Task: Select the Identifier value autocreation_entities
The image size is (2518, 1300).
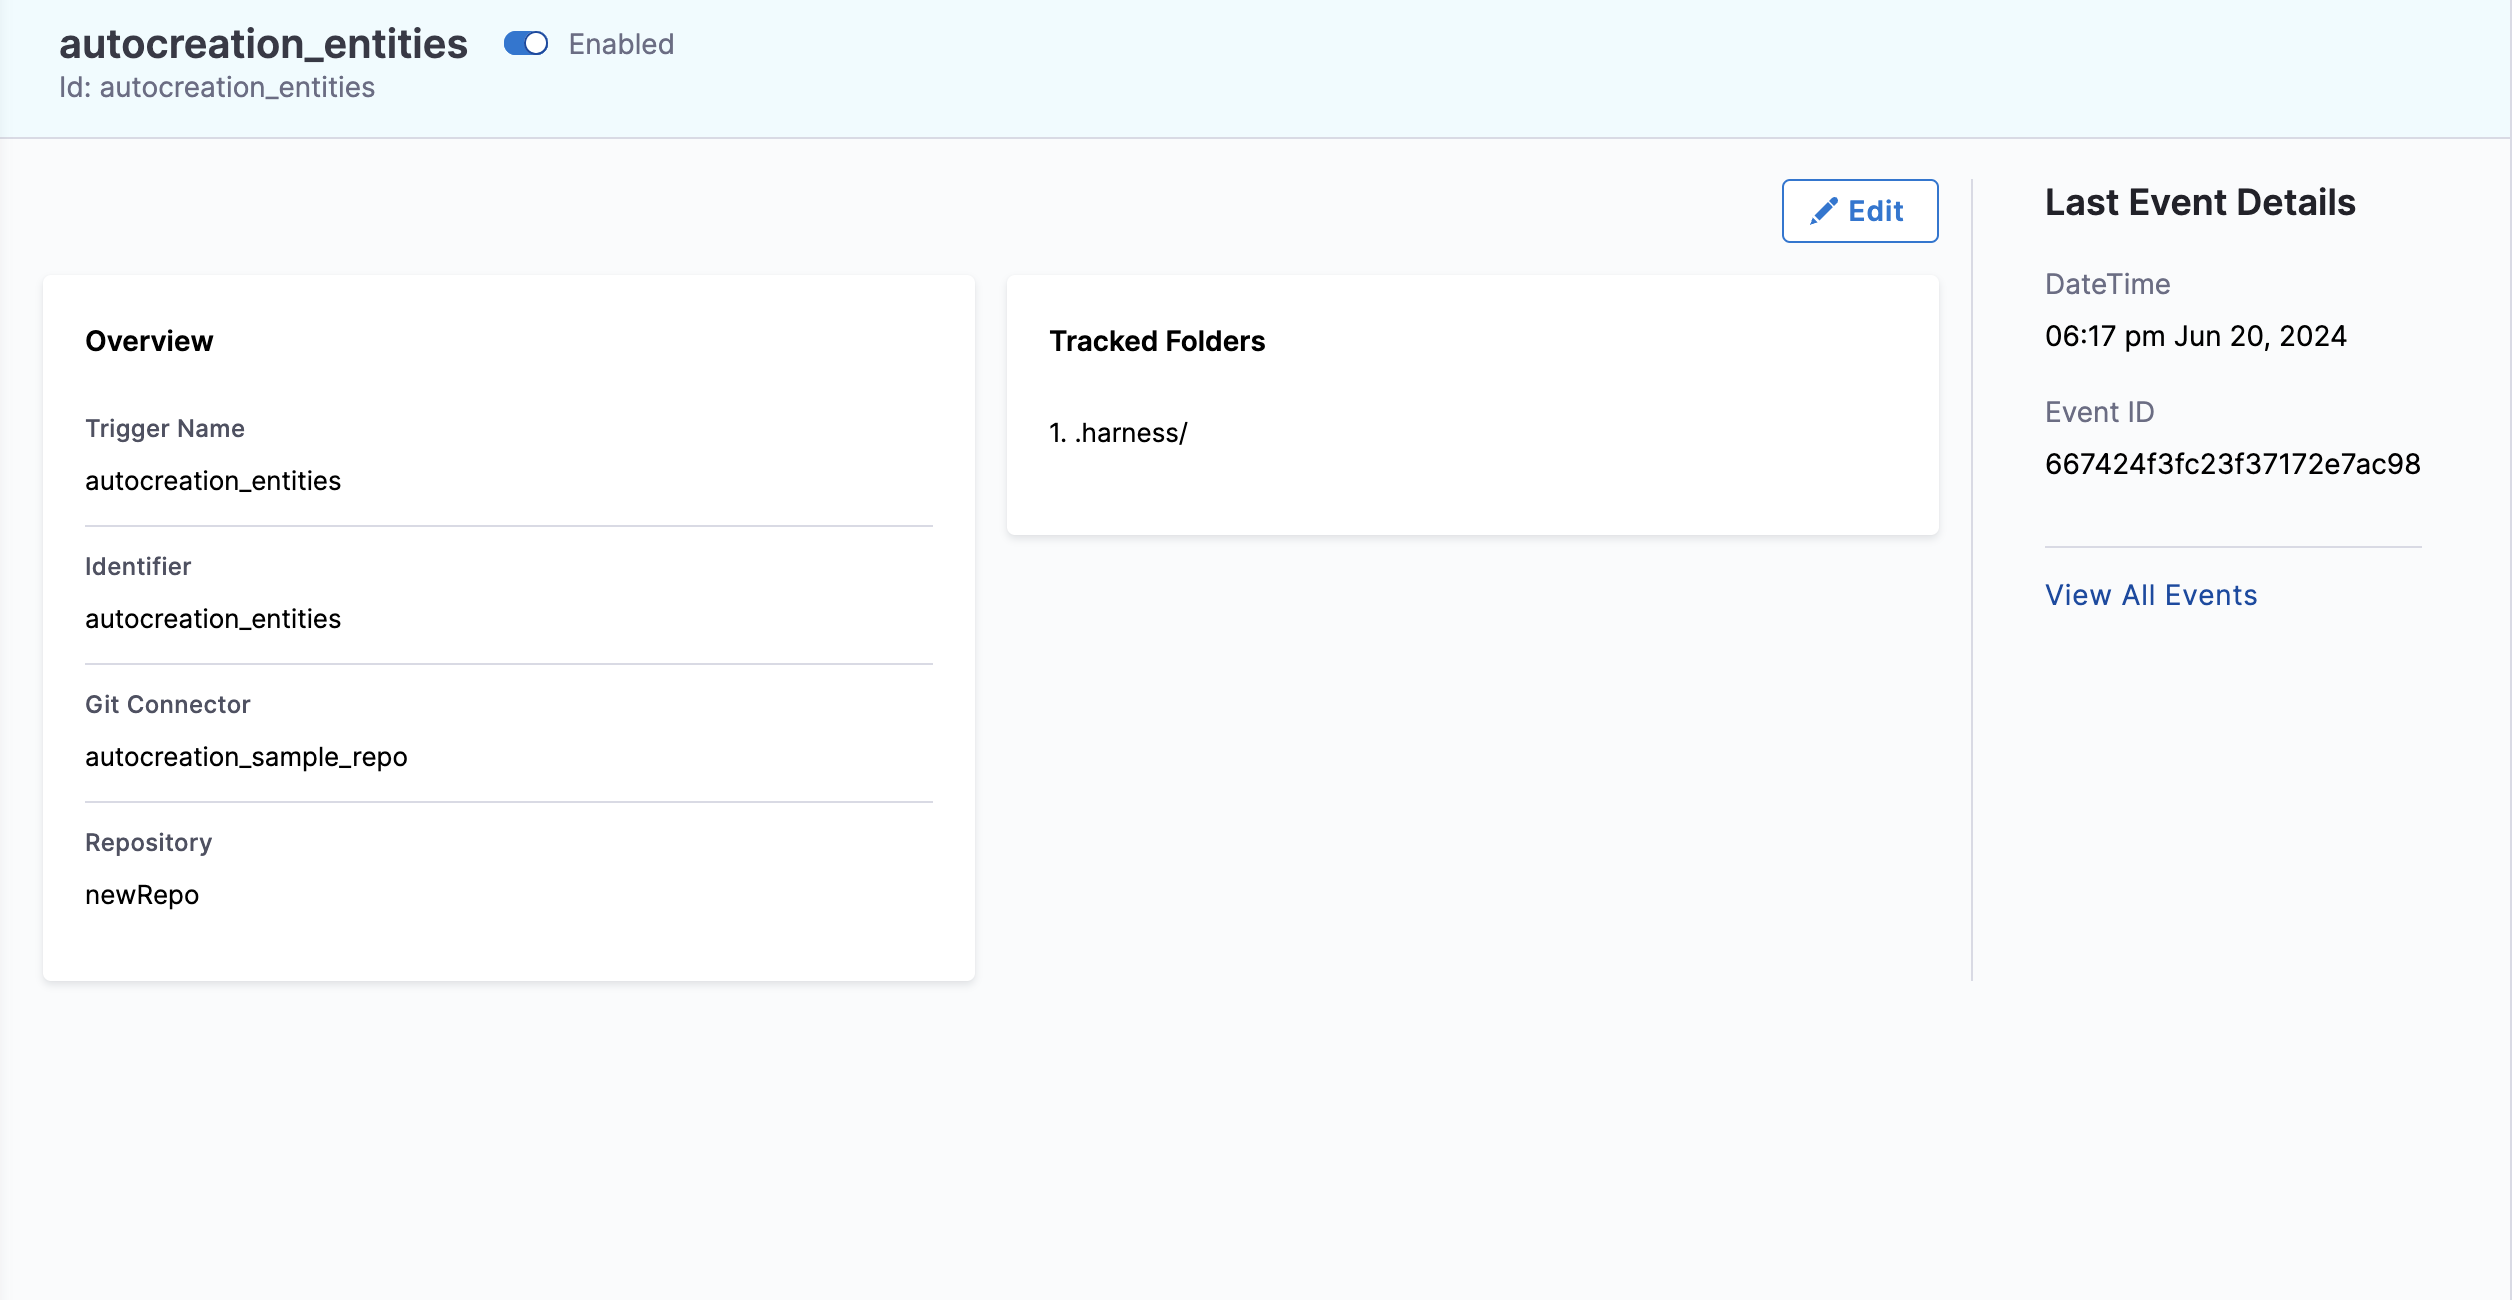Action: [x=213, y=619]
